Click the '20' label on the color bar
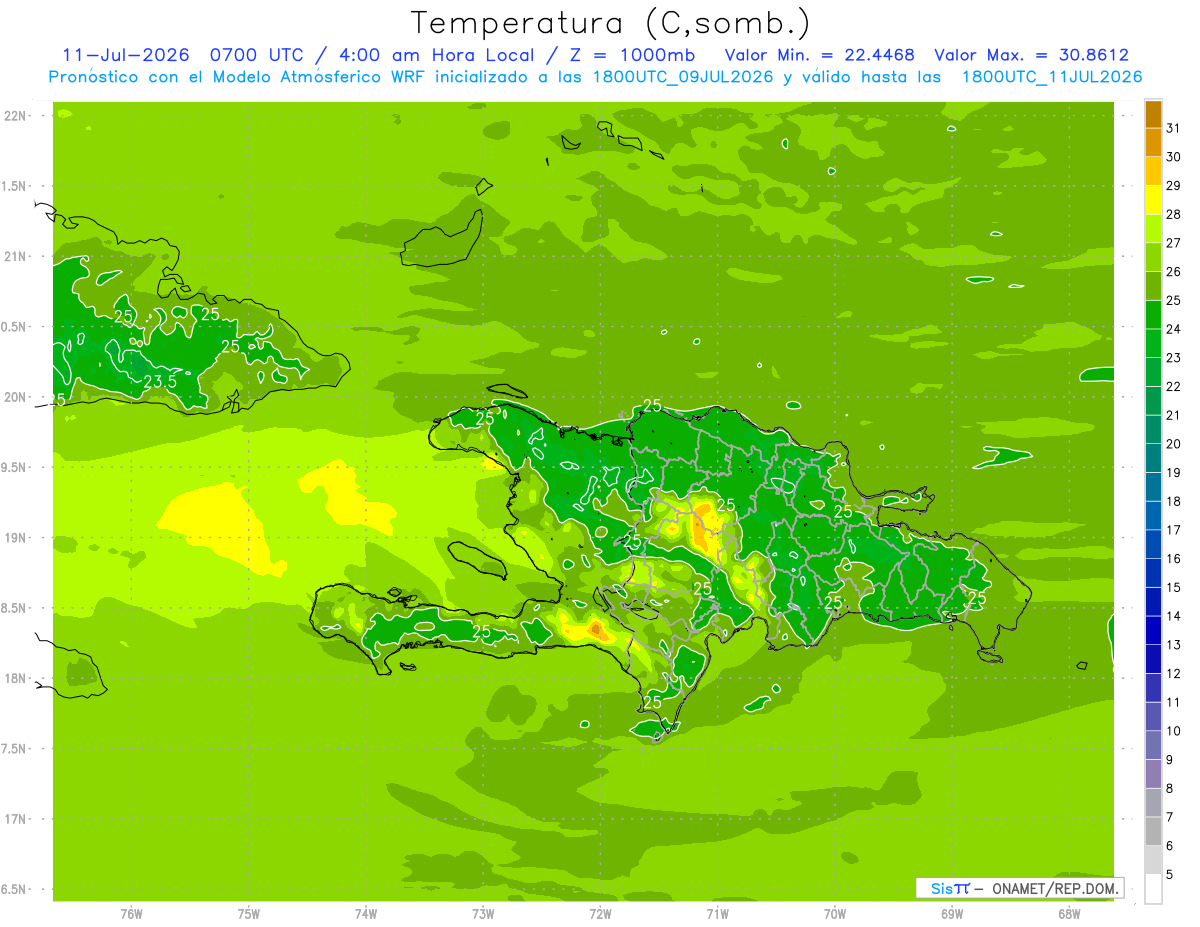Viewport: 1200px width, 927px height. (1174, 444)
